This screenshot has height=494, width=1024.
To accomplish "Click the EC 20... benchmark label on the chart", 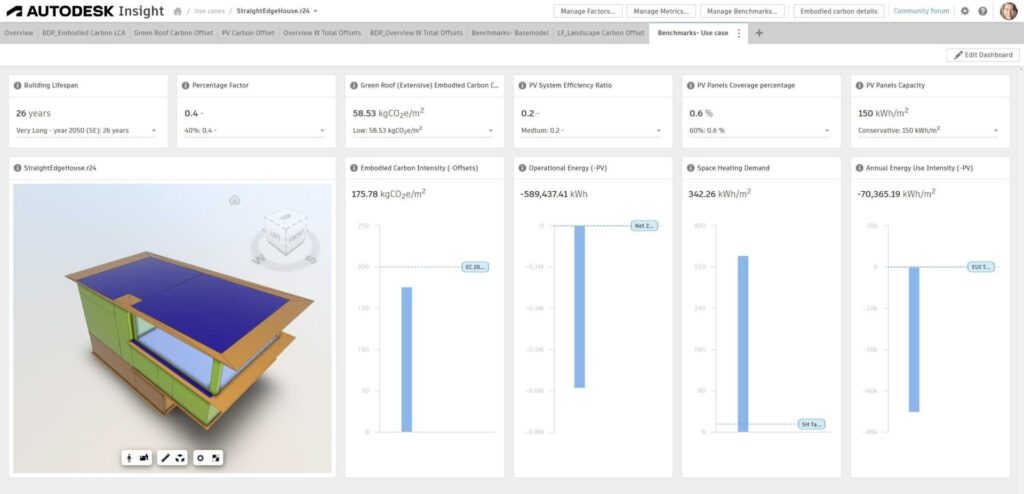I will coord(475,267).
